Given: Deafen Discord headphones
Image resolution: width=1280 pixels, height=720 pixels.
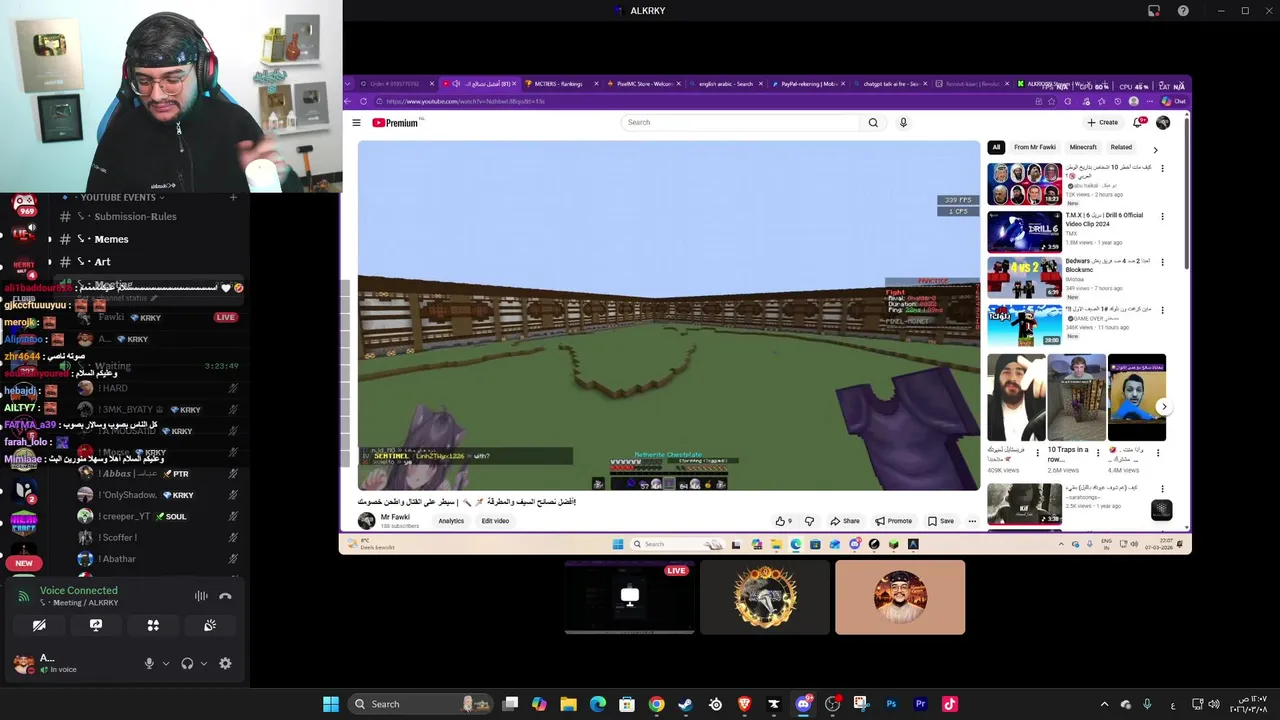Looking at the screenshot, I should pos(187,663).
